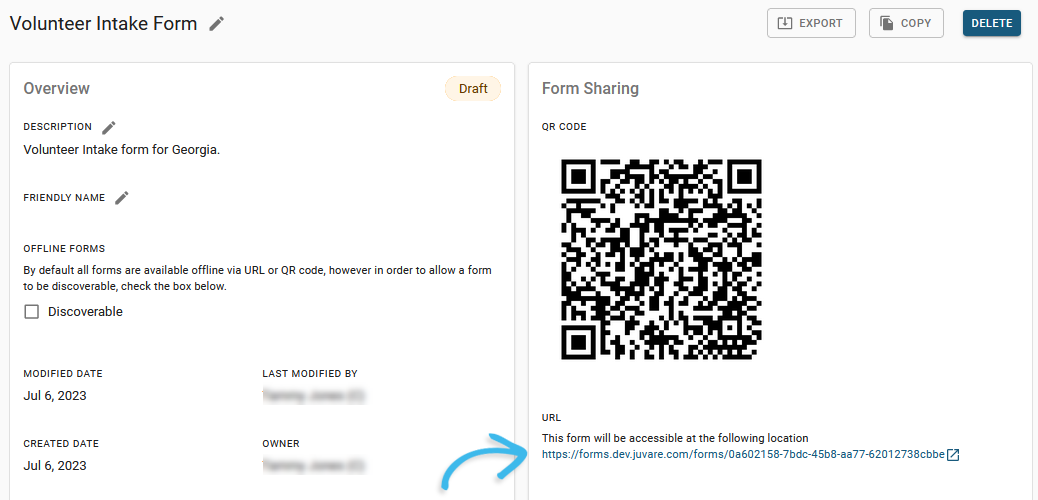Viewport: 1038px width, 500px height.
Task: Click the Volunteer Intake Form title text
Action: point(103,24)
